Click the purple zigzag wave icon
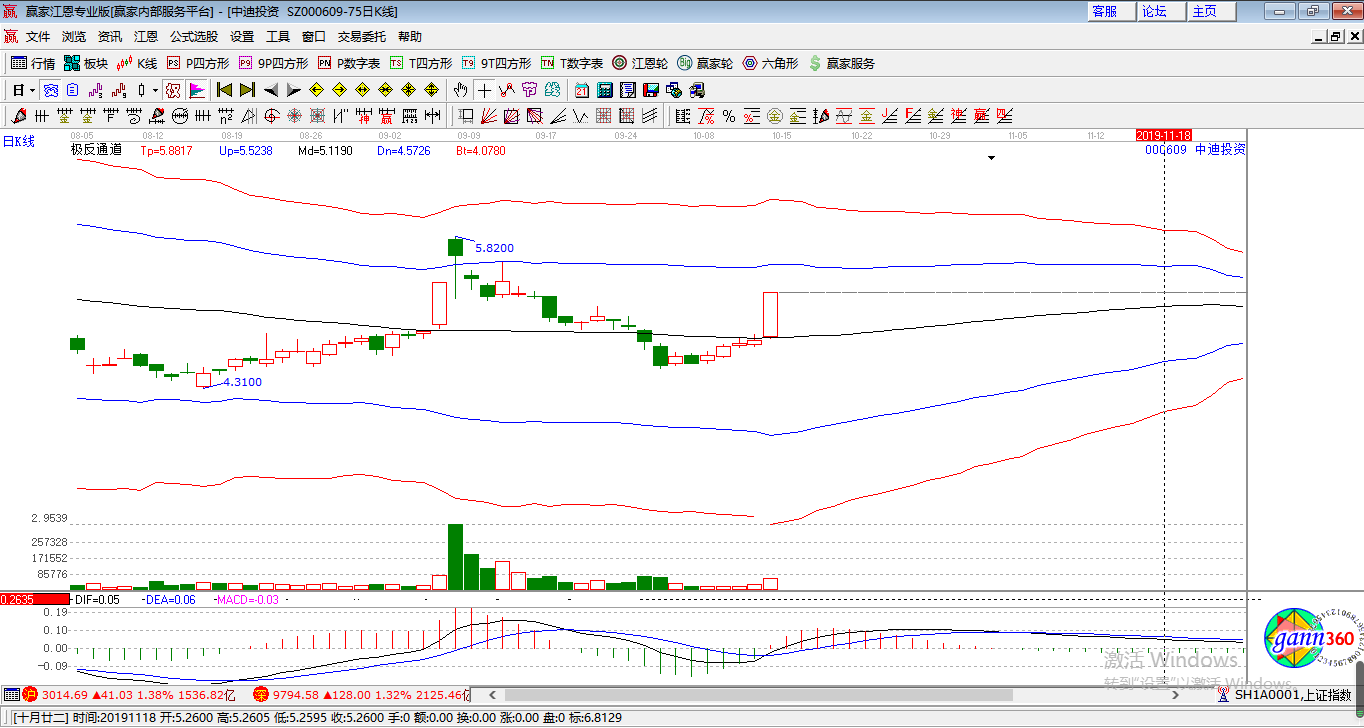Viewport: 1364px width, 728px height. (95, 90)
